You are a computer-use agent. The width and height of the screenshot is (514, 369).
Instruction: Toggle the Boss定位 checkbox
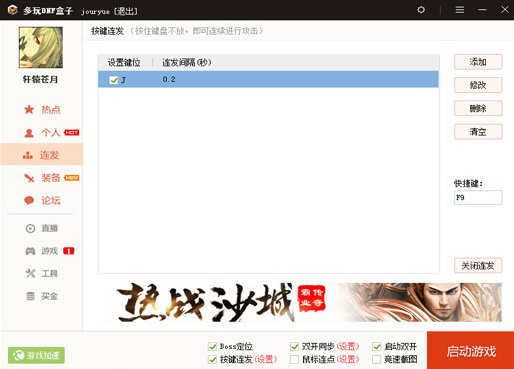coord(212,347)
